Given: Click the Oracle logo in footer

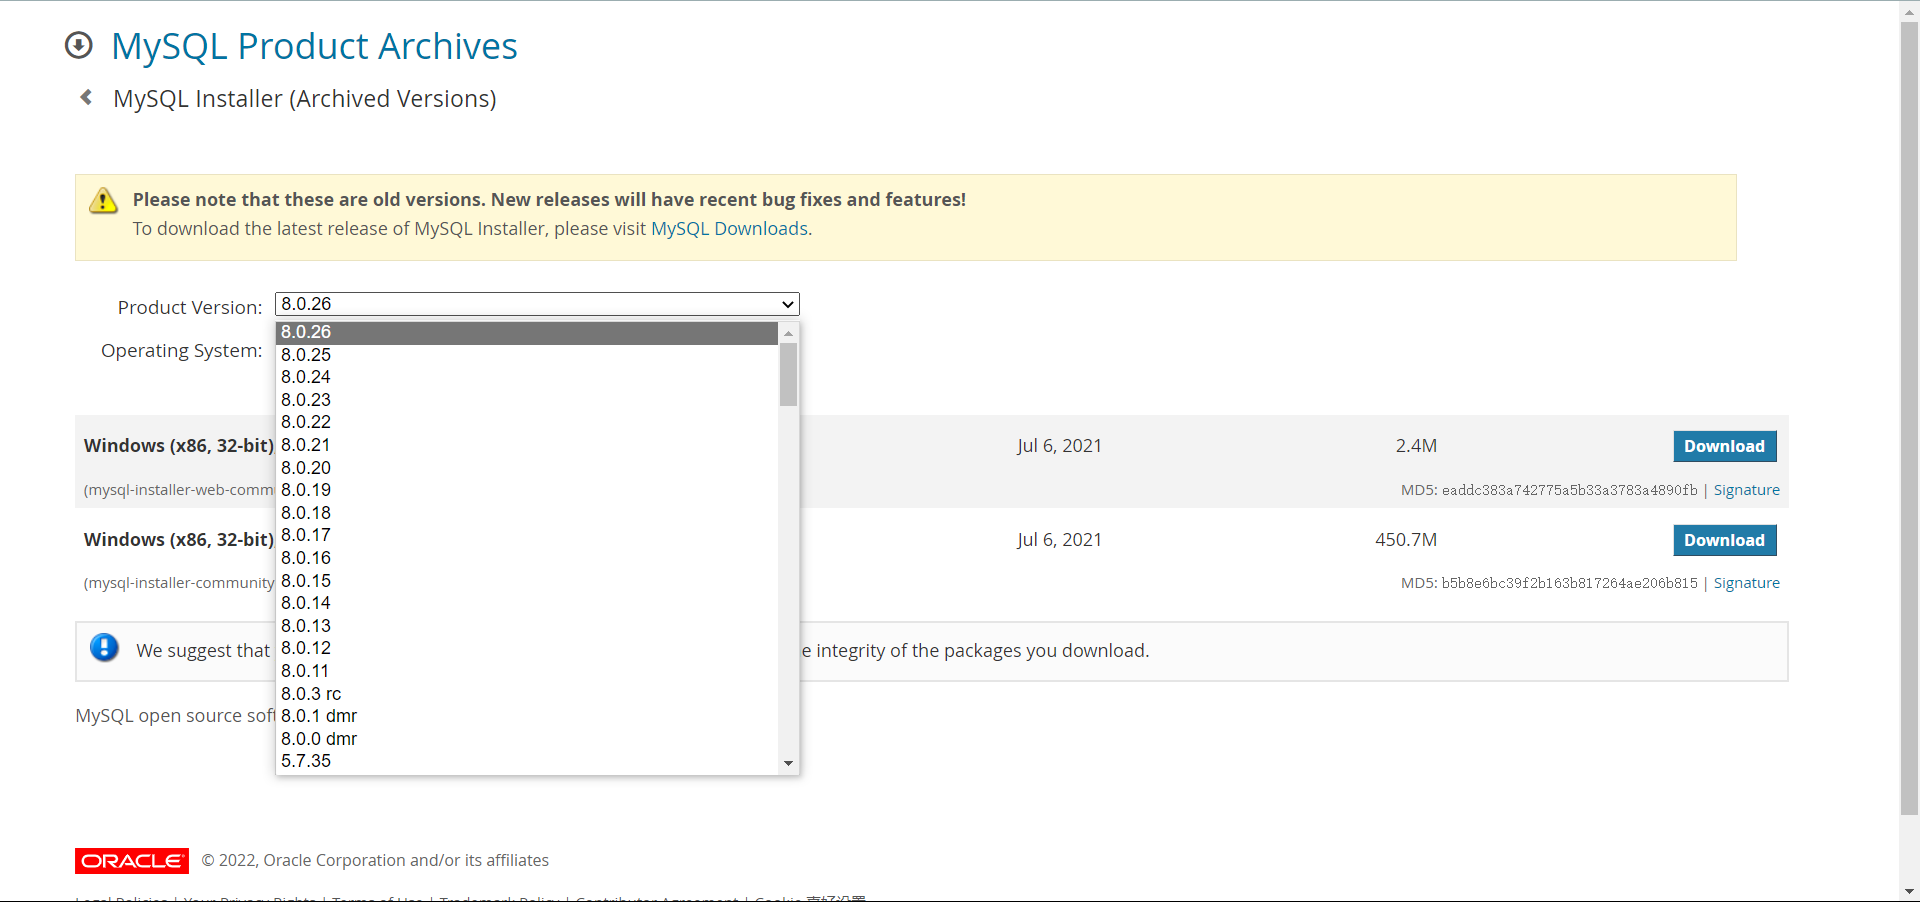Looking at the screenshot, I should click(132, 861).
